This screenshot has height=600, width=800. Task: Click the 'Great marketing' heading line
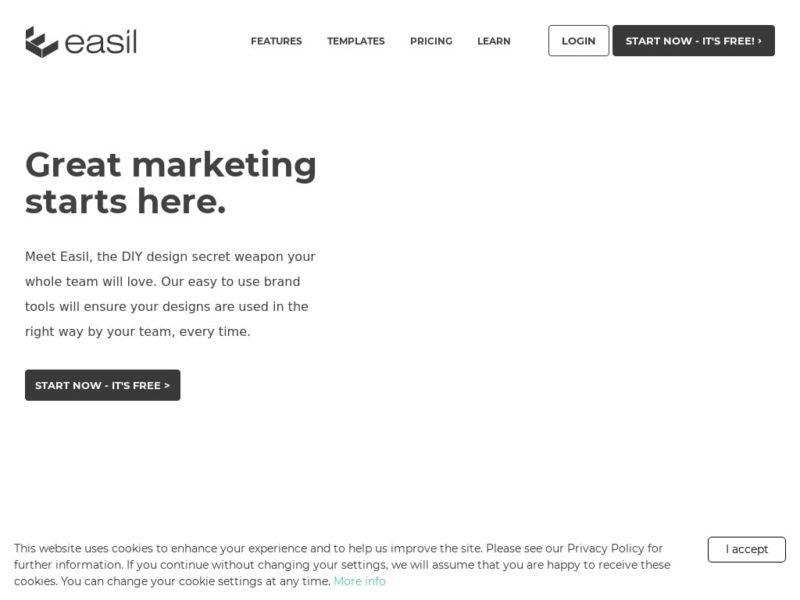point(170,164)
